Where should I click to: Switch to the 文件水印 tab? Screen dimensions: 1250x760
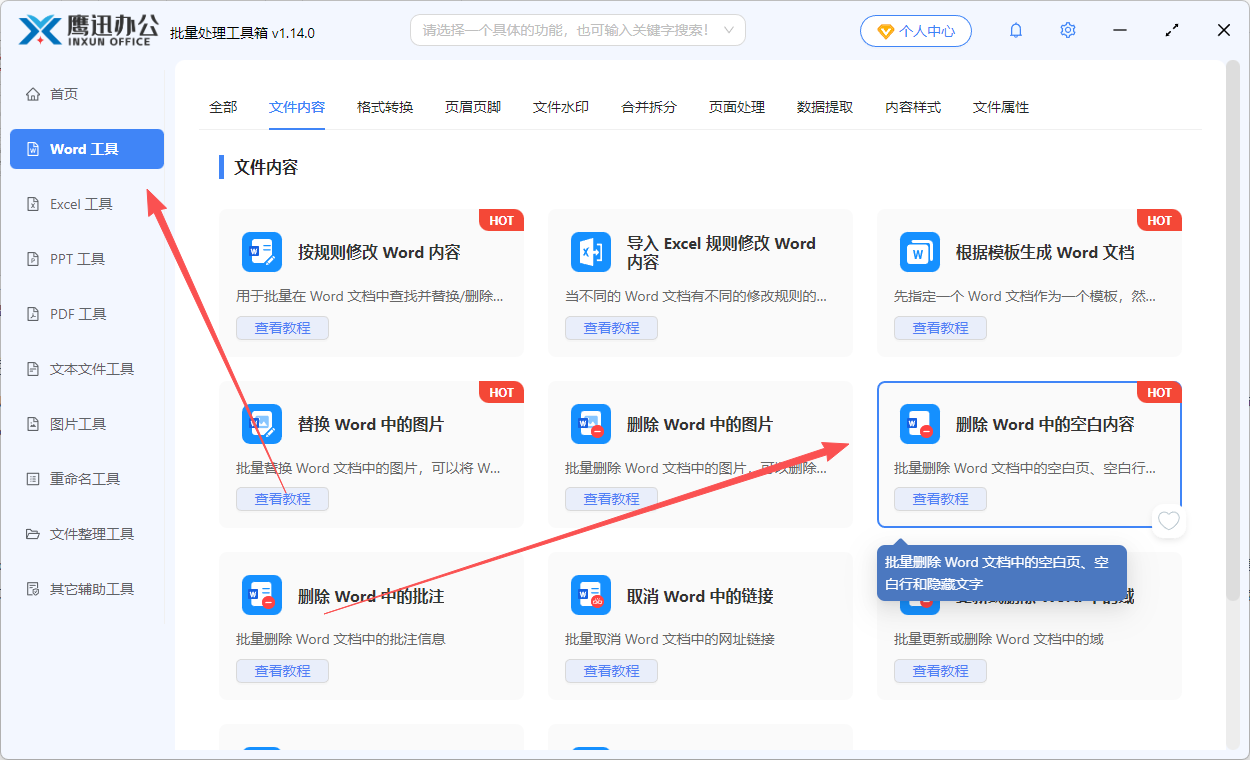561,106
